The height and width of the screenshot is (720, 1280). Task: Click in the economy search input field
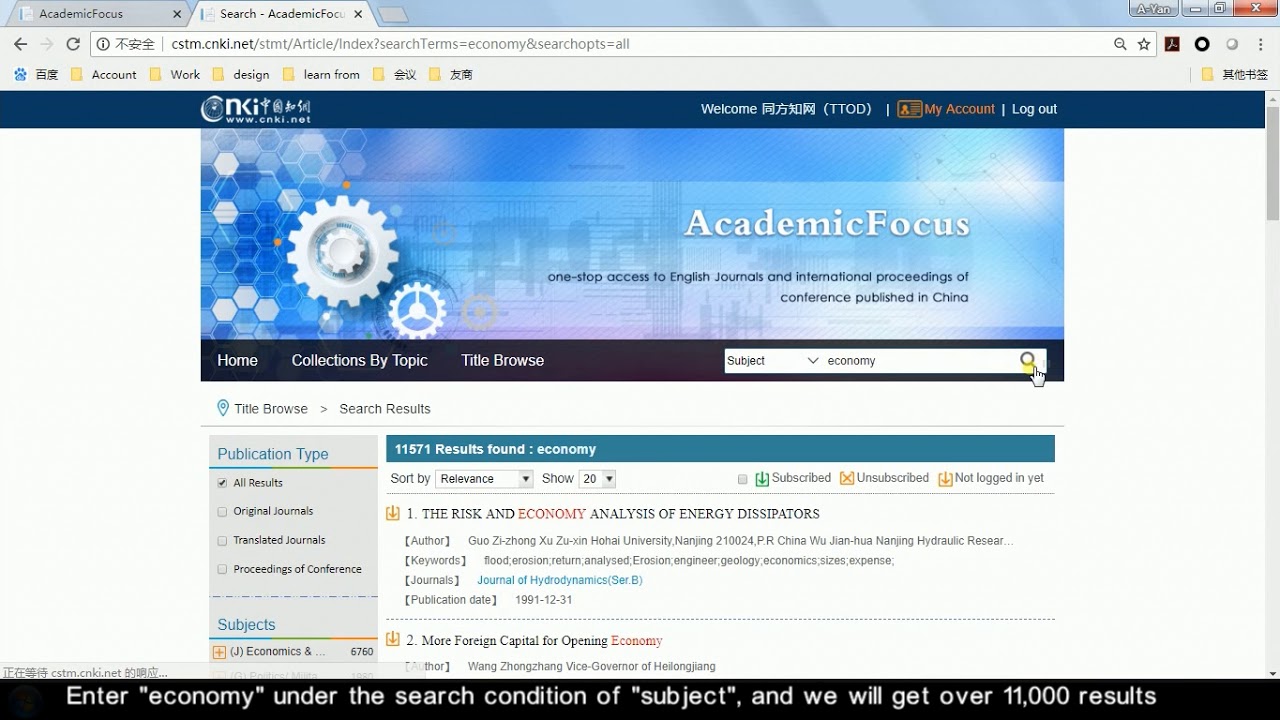[920, 361]
